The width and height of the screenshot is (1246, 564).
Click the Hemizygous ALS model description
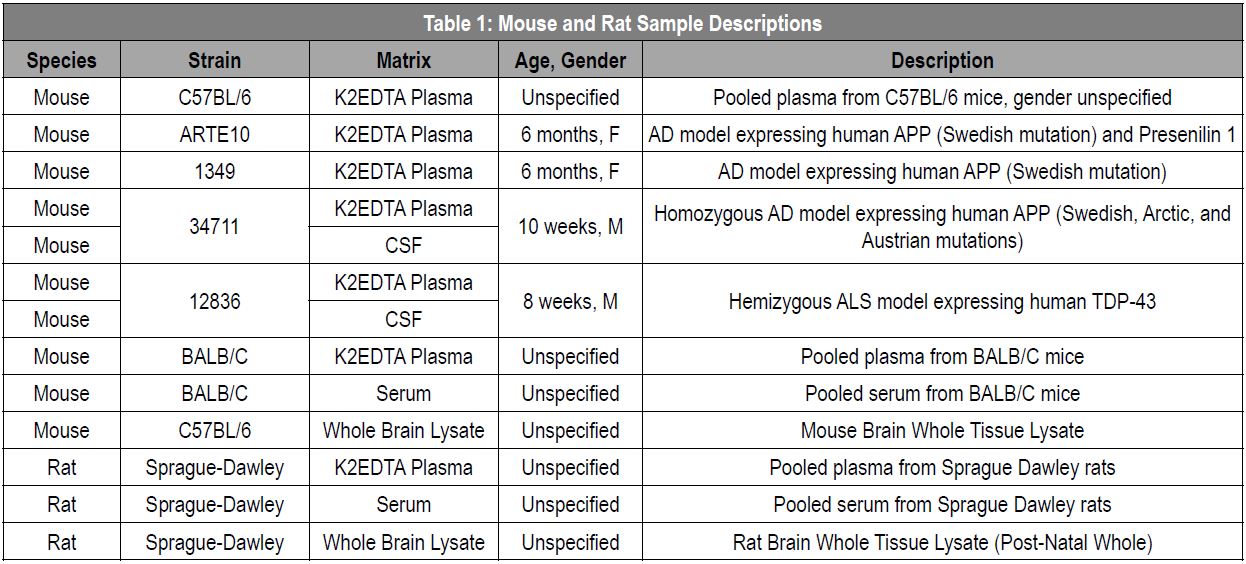(x=942, y=301)
